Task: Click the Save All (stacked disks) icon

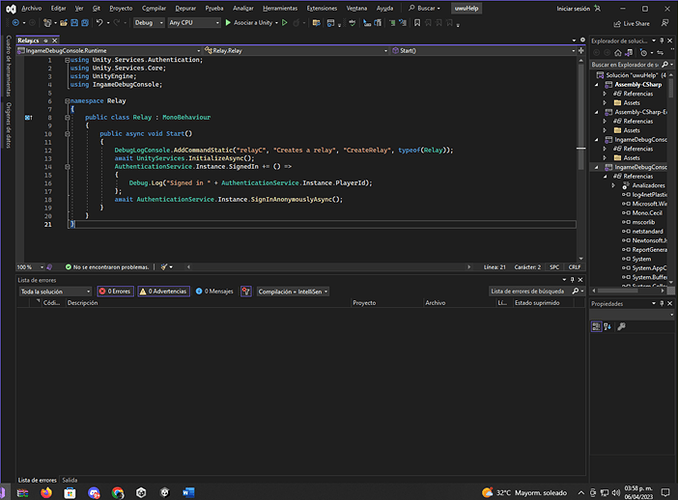Action: click(85, 22)
